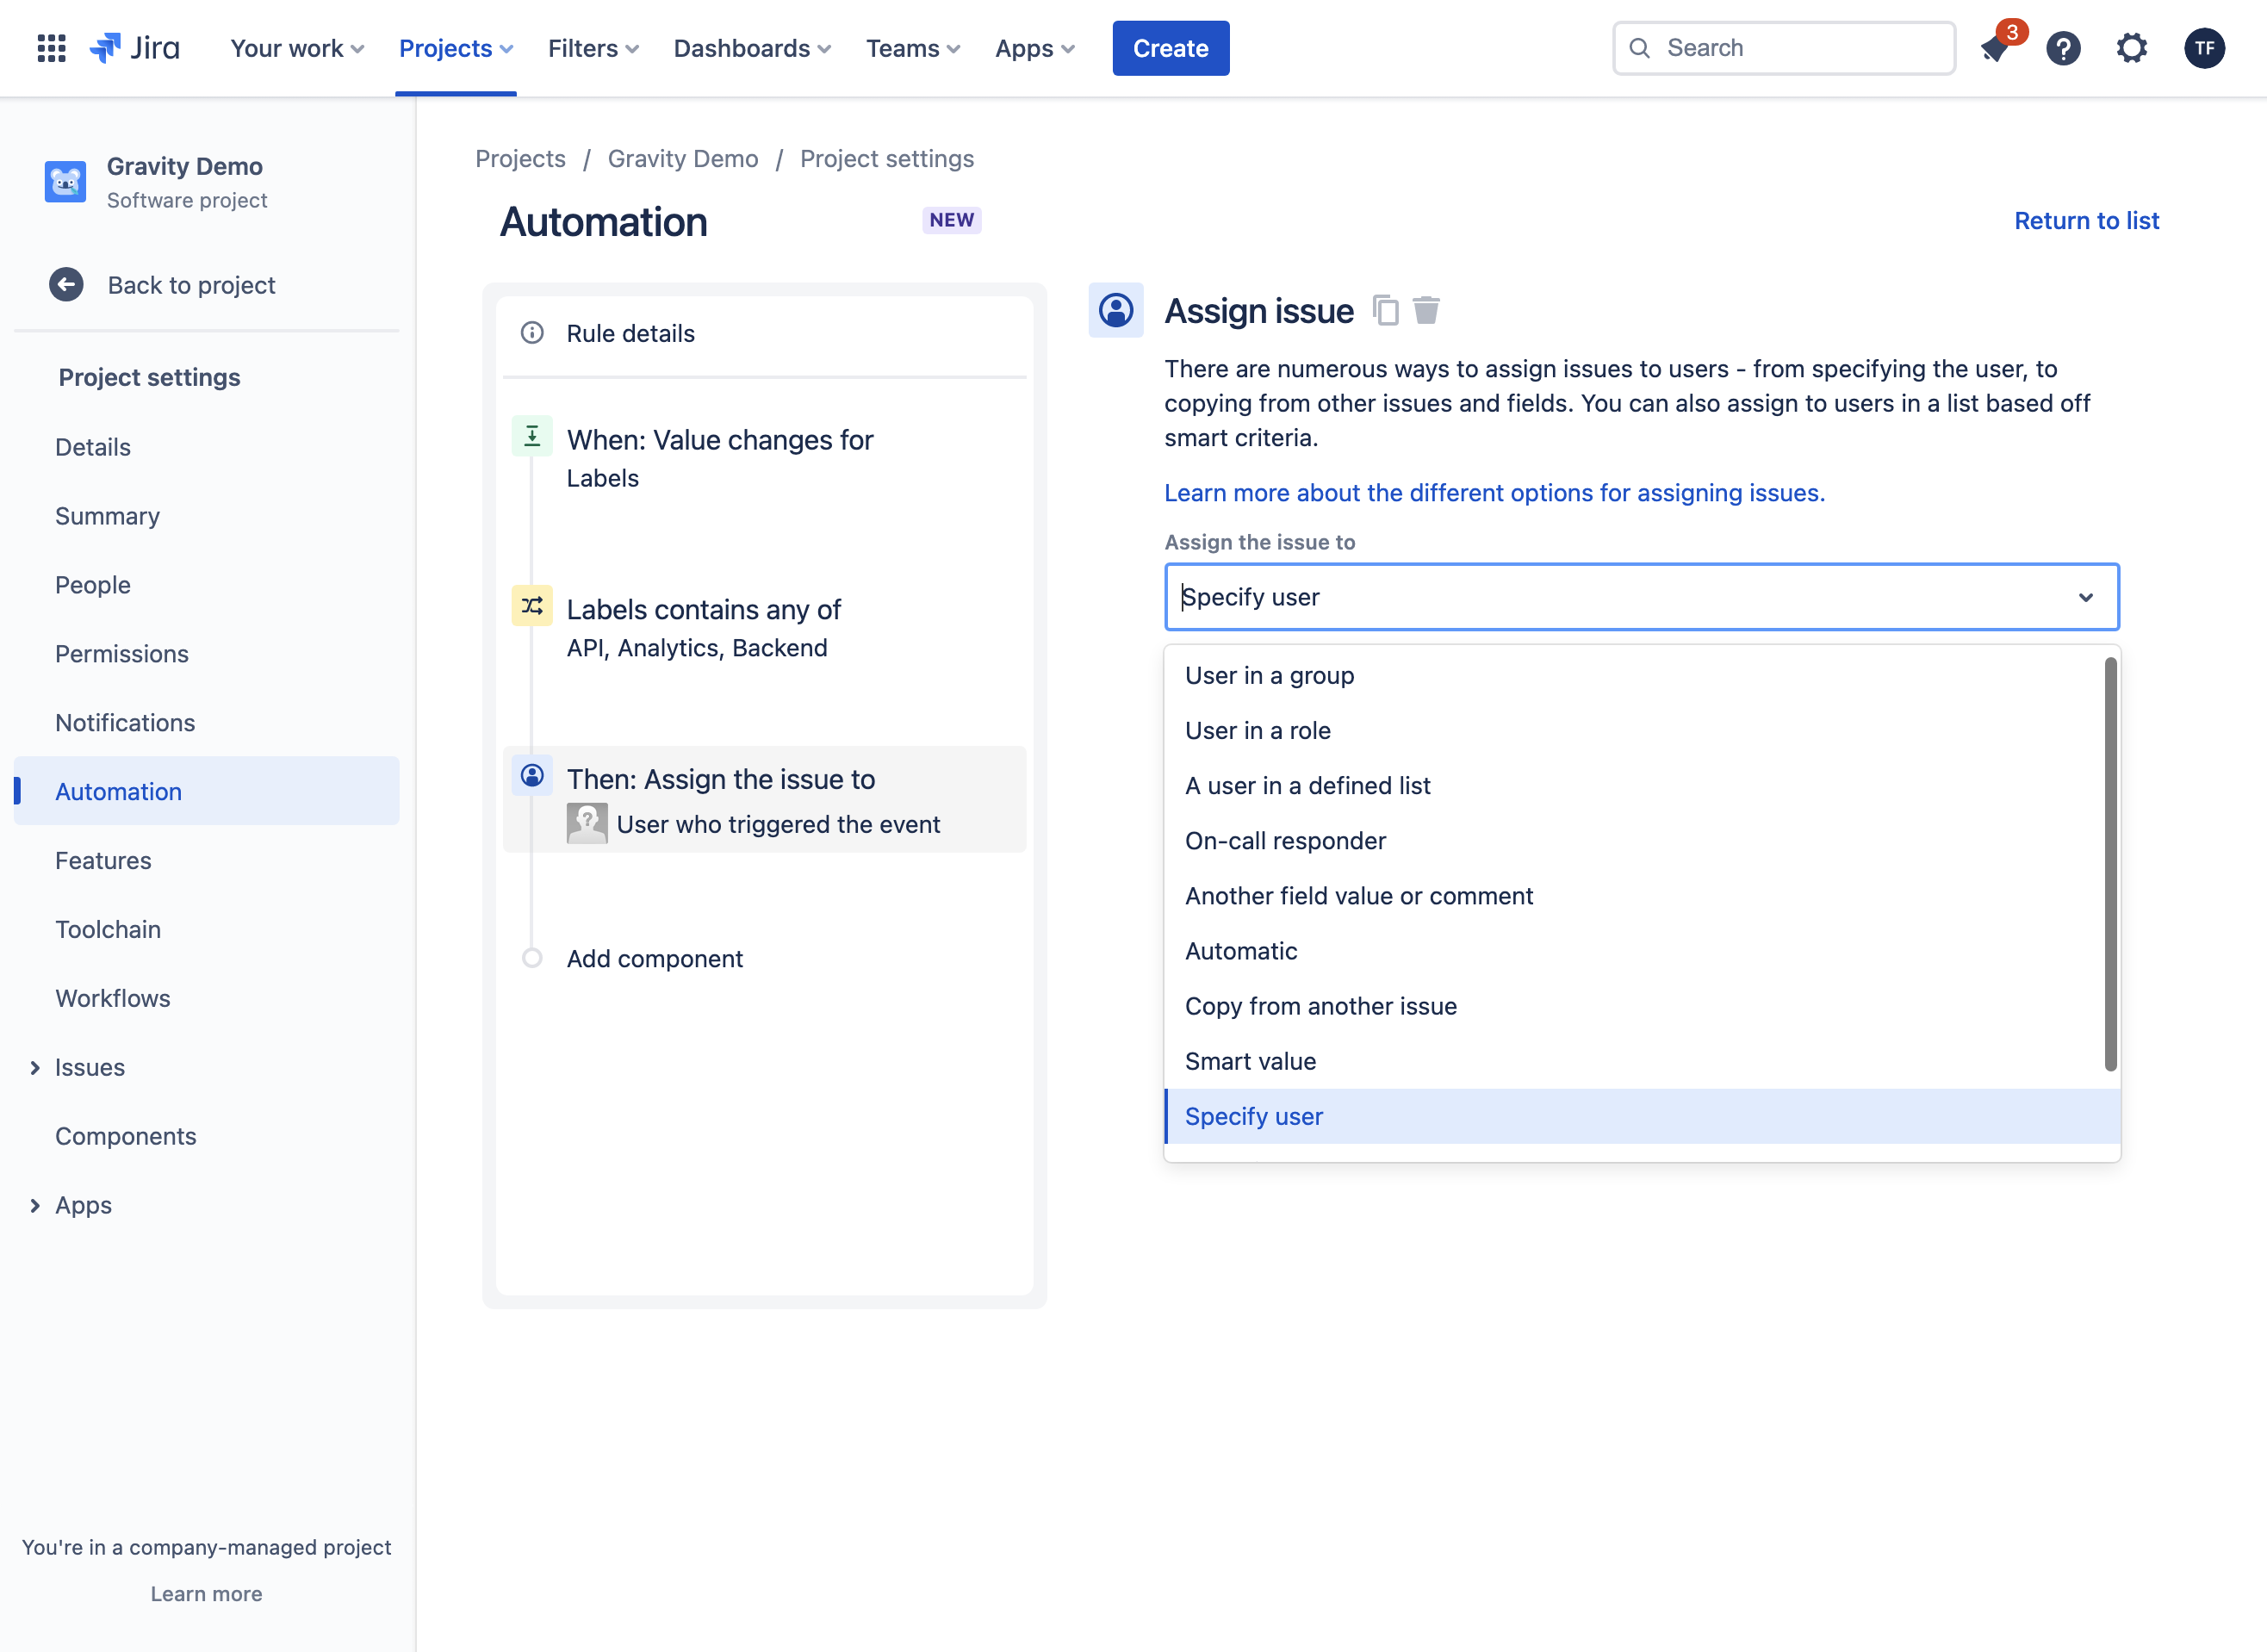Image resolution: width=2267 pixels, height=1652 pixels.
Task: Click Gravity Demo in breadcrumb
Action: pyautogui.click(x=683, y=159)
